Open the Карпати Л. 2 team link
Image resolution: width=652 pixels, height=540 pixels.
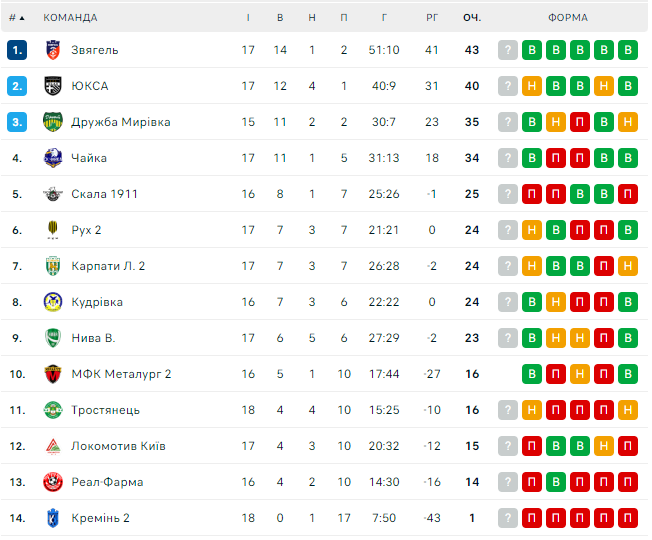click(x=108, y=266)
